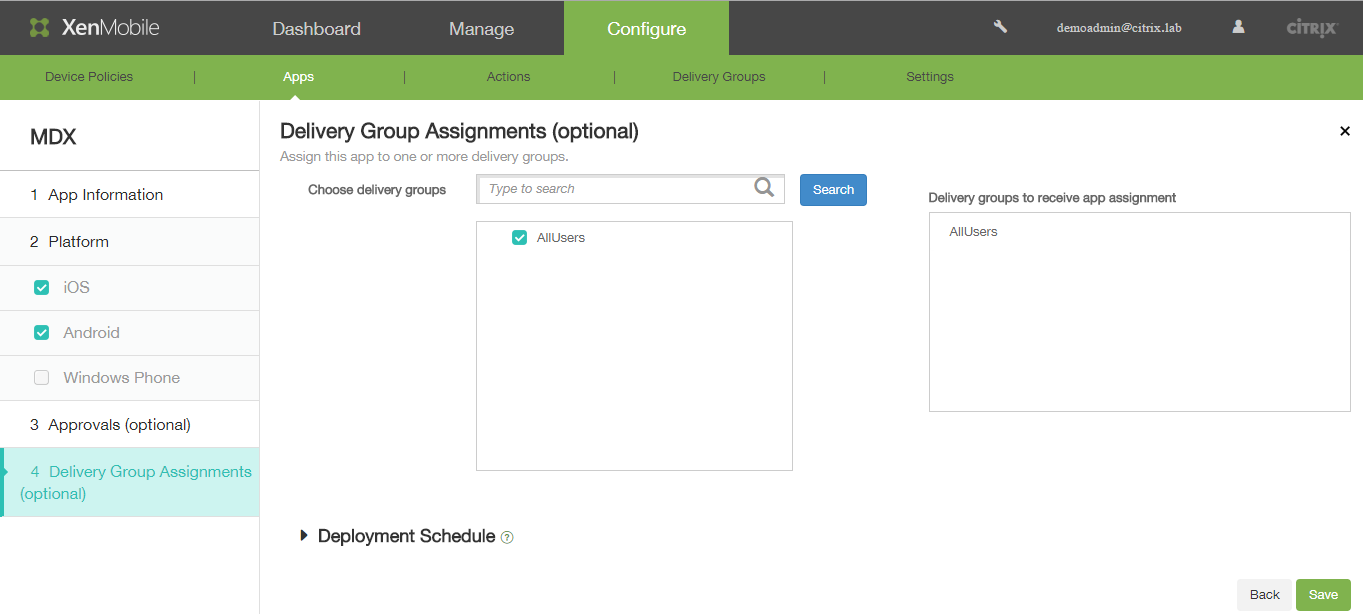Click Deployment Schedule help icon
1363x614 pixels.
(x=507, y=538)
